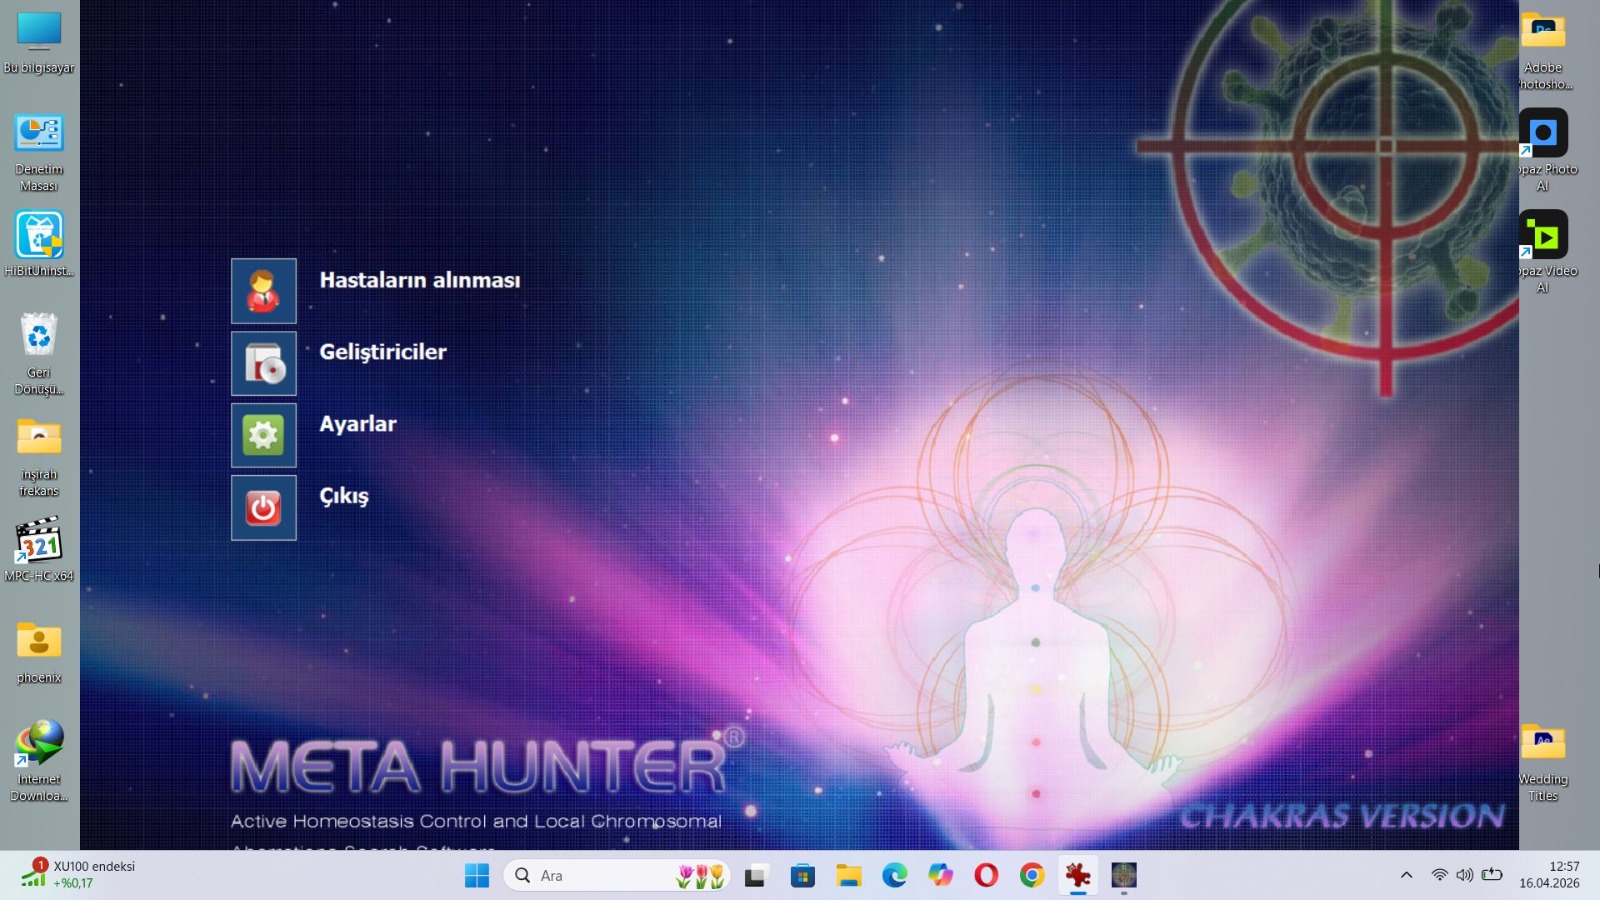1600x900 pixels.
Task: Select the Topaz Video AI shortcut
Action: coord(1545,252)
